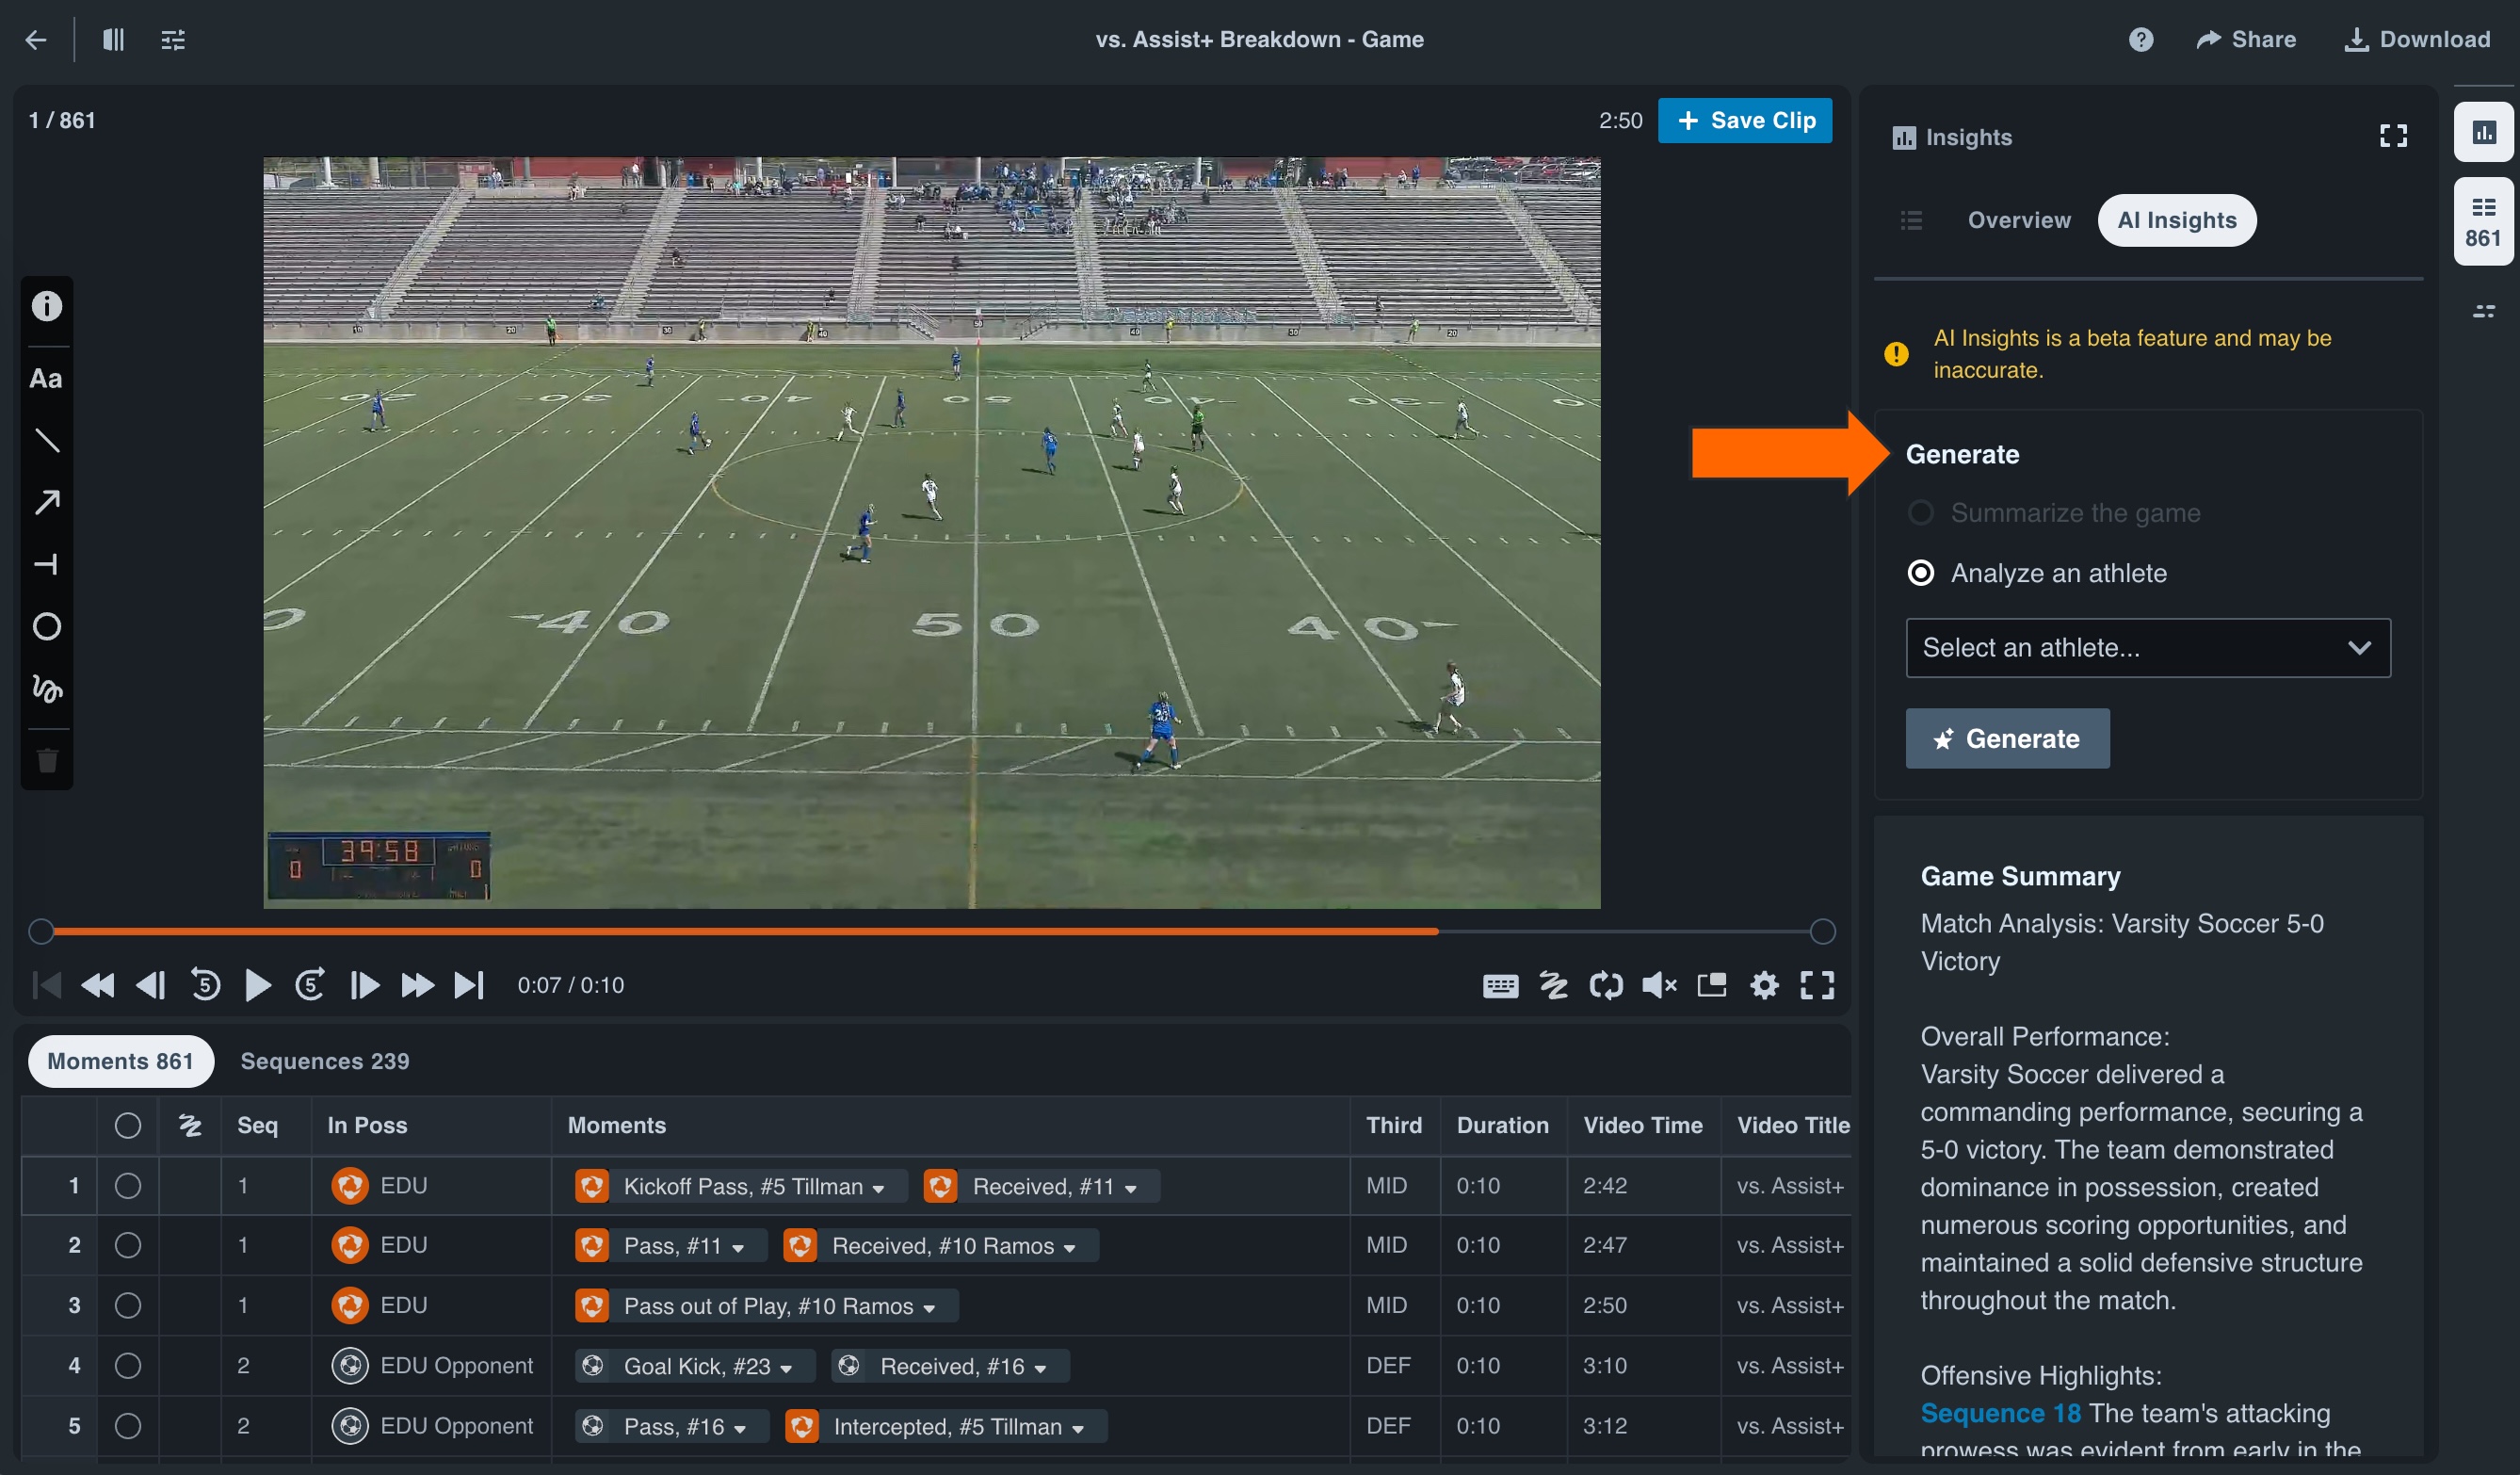The width and height of the screenshot is (2520, 1475).
Task: Open the Overview tab
Action: tap(2019, 220)
